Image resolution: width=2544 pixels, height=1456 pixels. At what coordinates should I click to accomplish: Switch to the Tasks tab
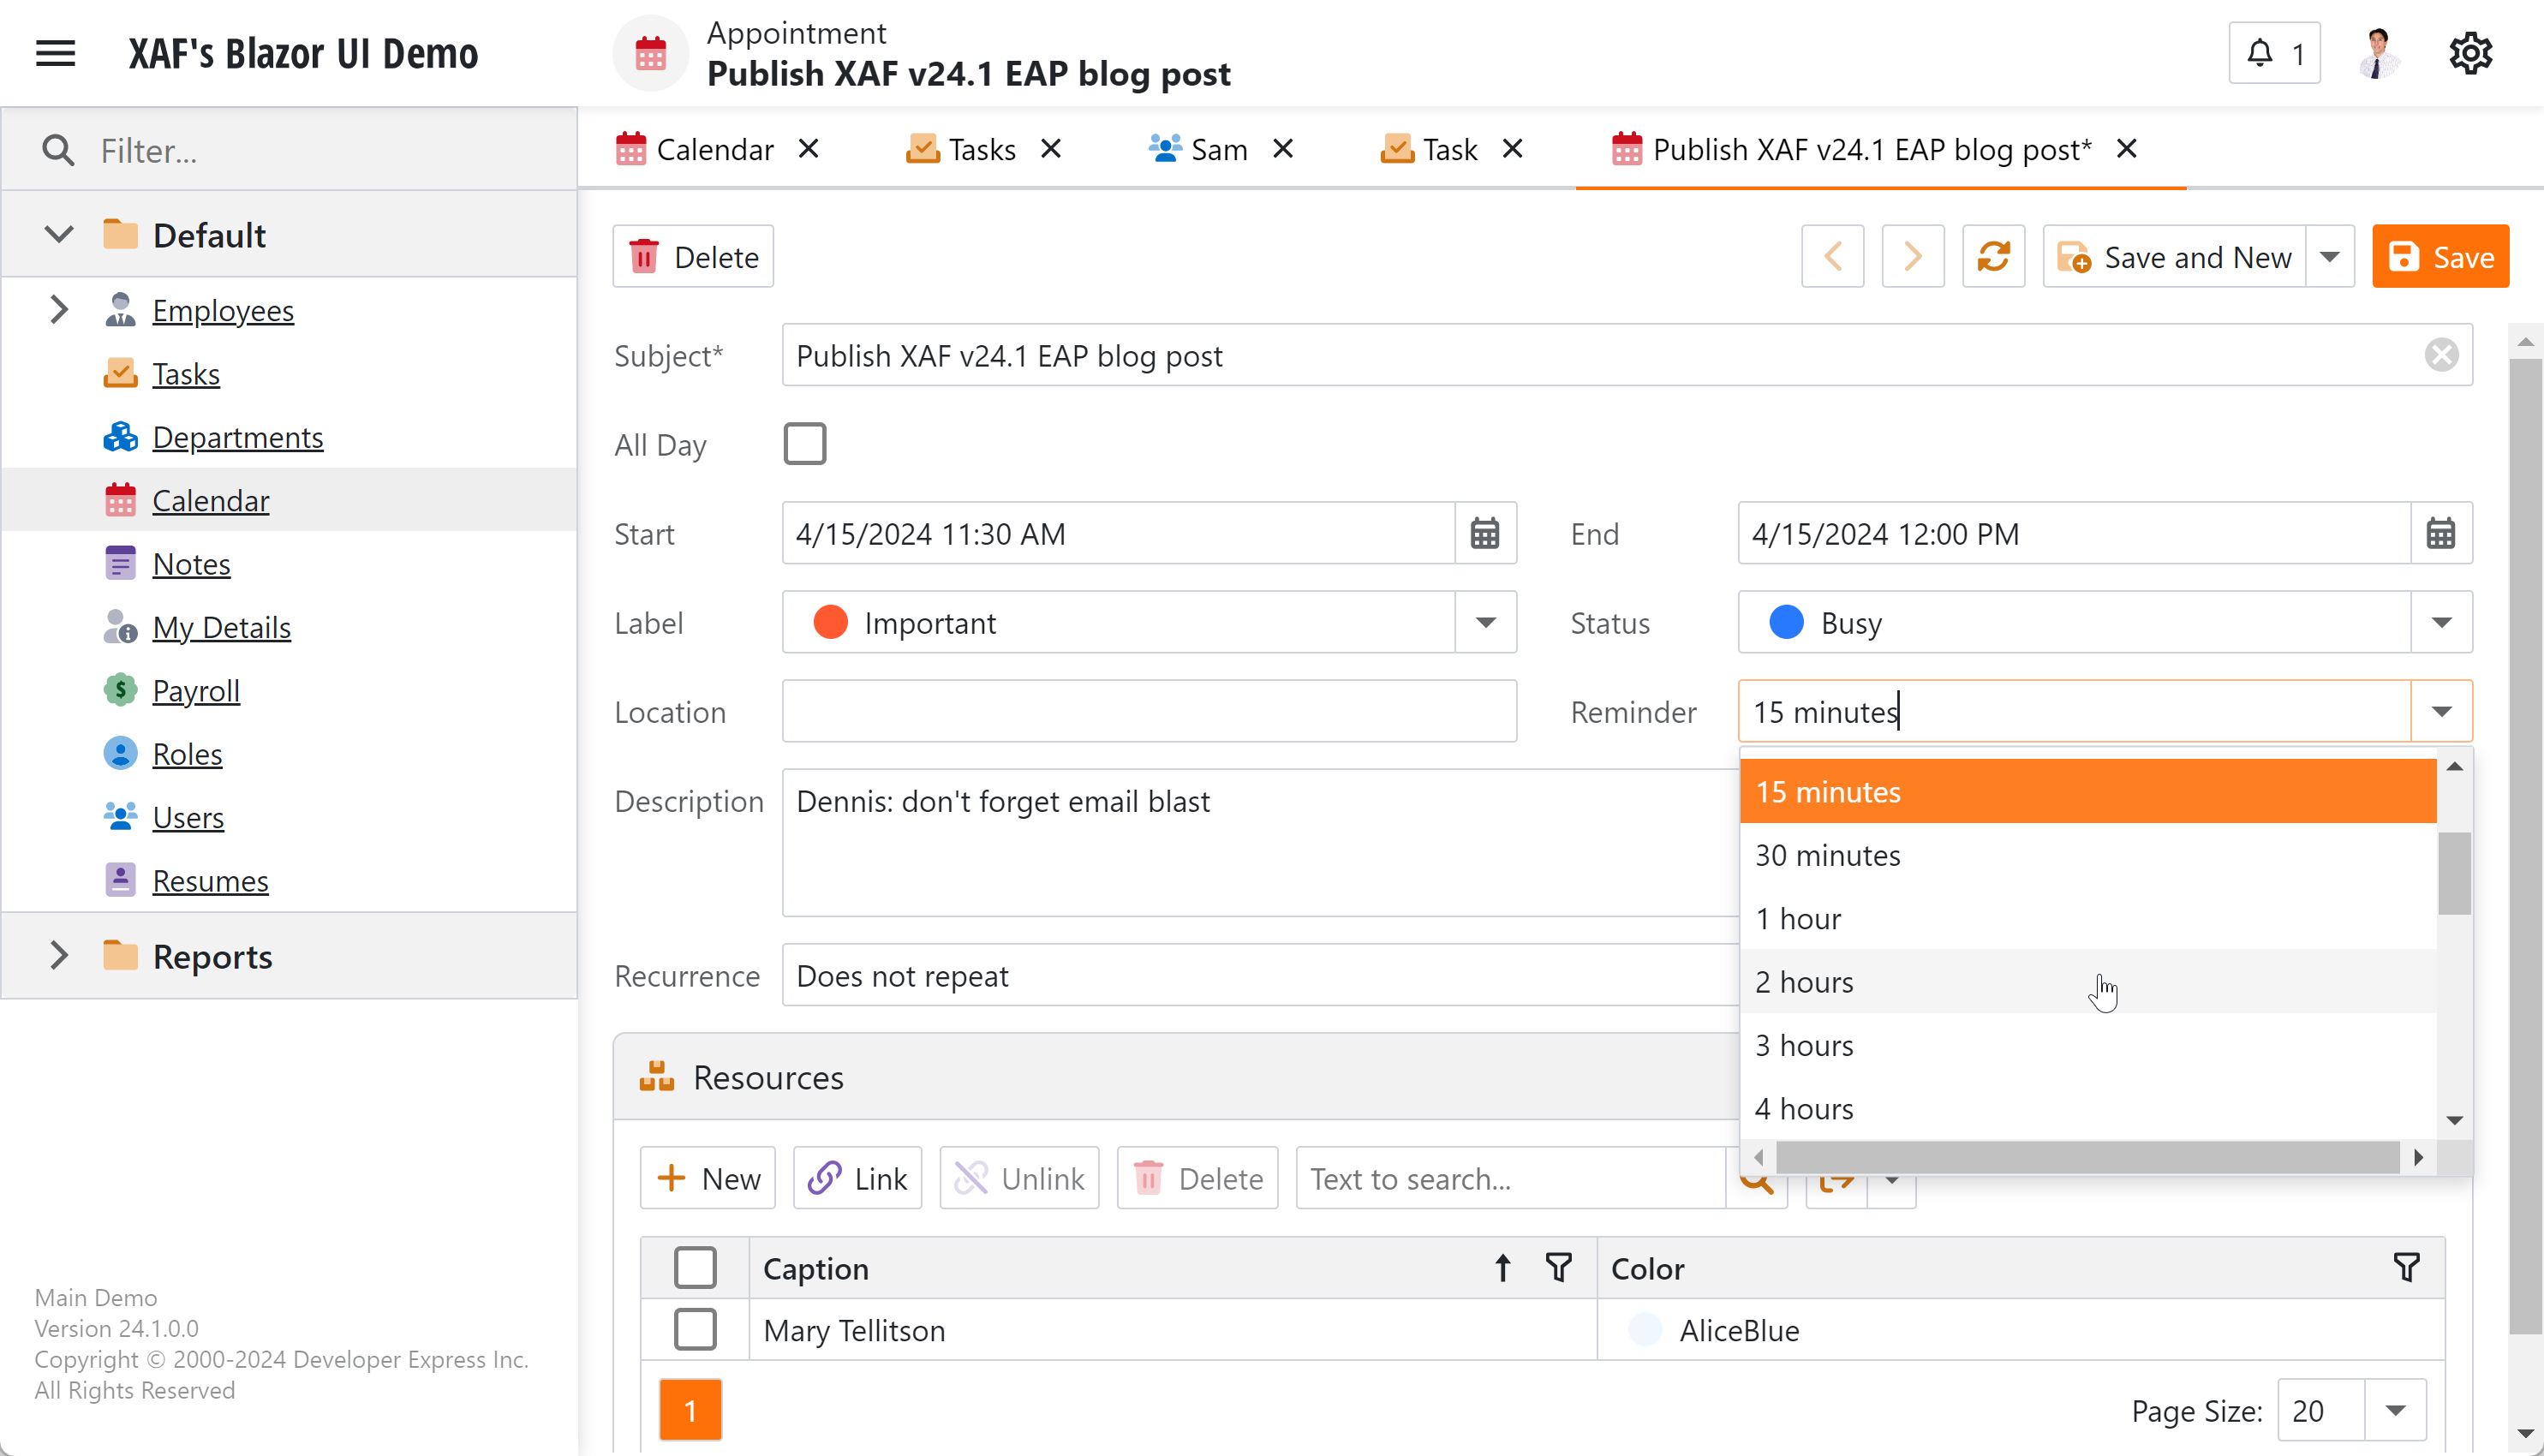[980, 150]
